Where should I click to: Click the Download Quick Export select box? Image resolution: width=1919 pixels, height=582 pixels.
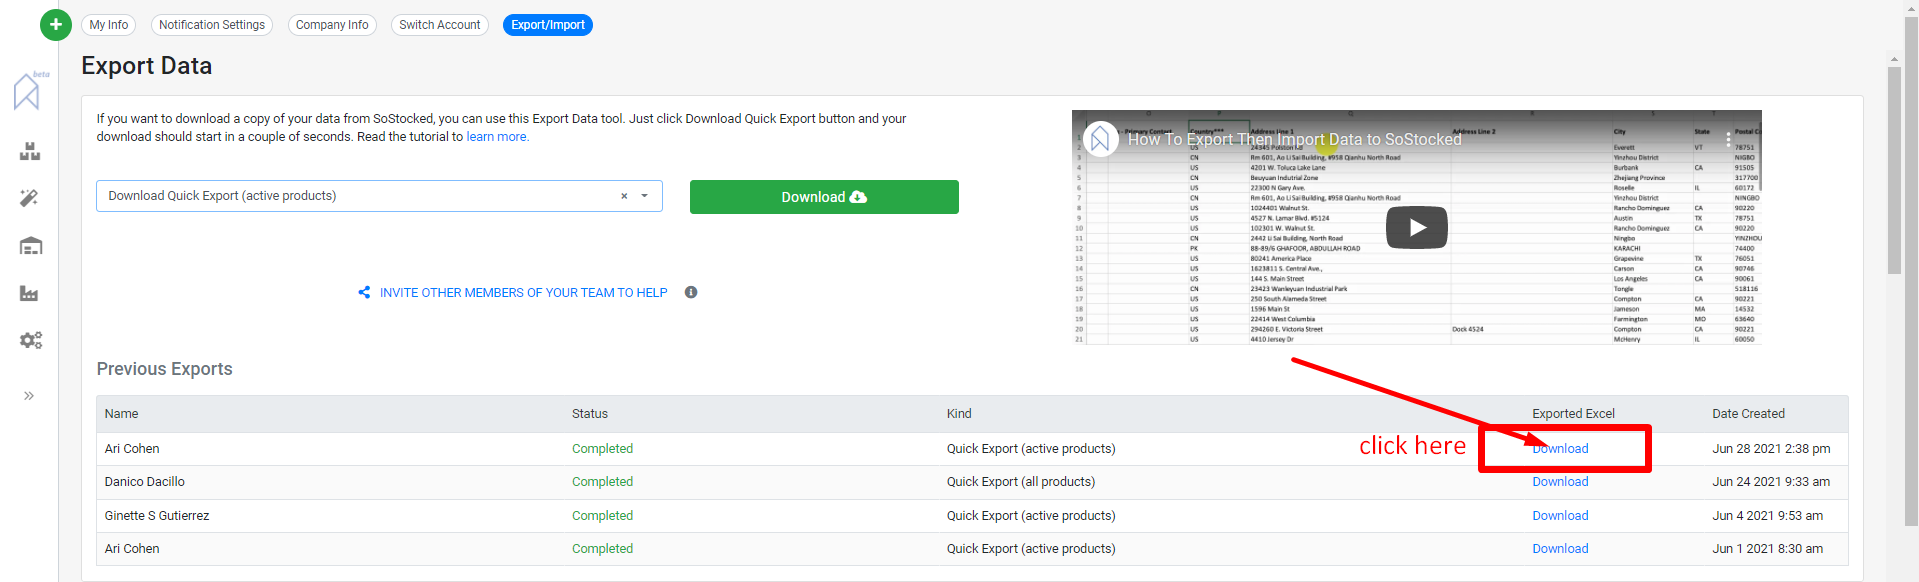[x=379, y=196]
